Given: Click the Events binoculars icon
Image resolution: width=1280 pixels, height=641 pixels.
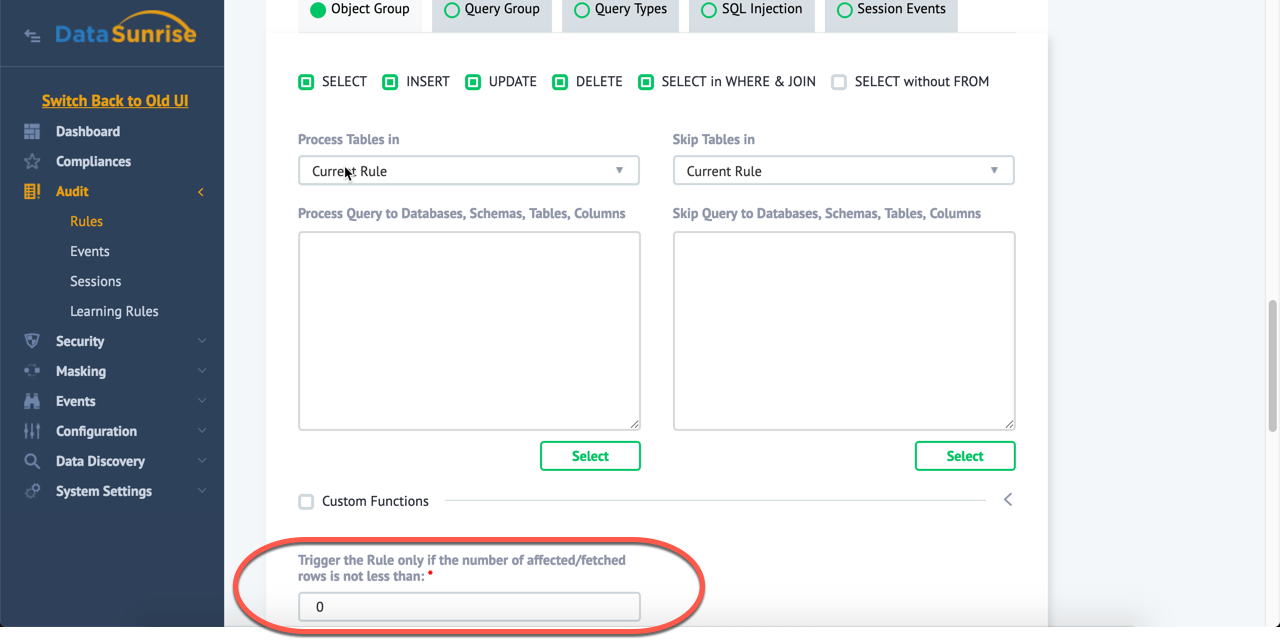Looking at the screenshot, I should point(32,401).
